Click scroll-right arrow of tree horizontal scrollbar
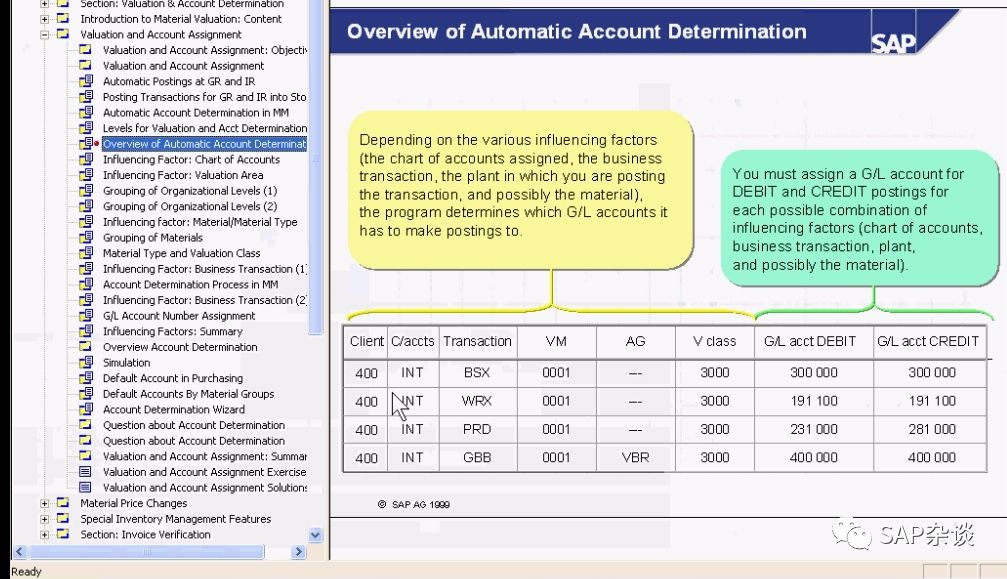This screenshot has height=579, width=1007. (299, 551)
